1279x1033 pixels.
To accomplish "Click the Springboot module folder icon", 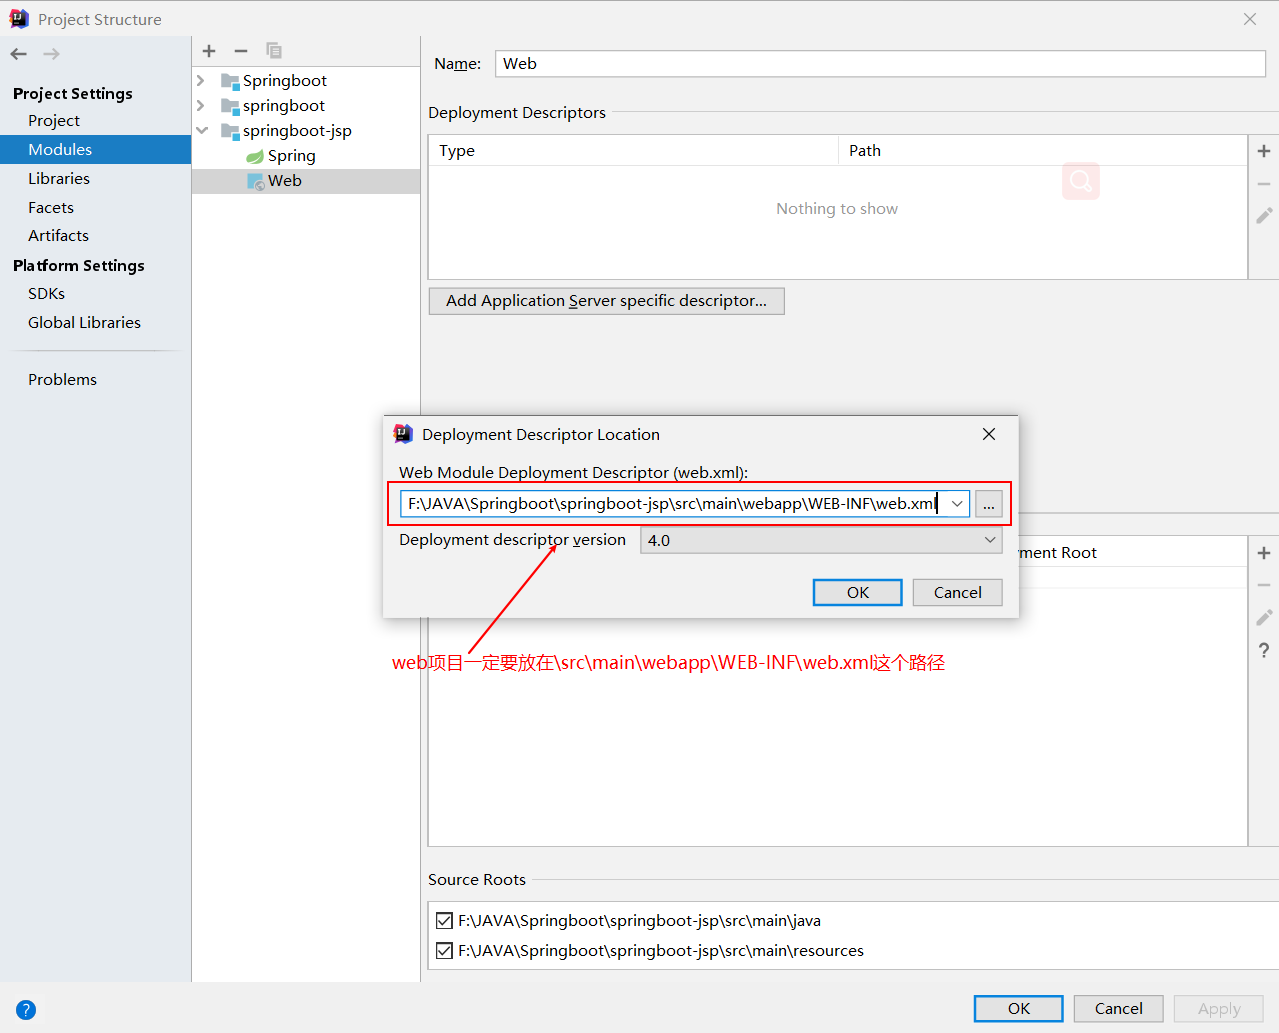I will click(x=230, y=81).
